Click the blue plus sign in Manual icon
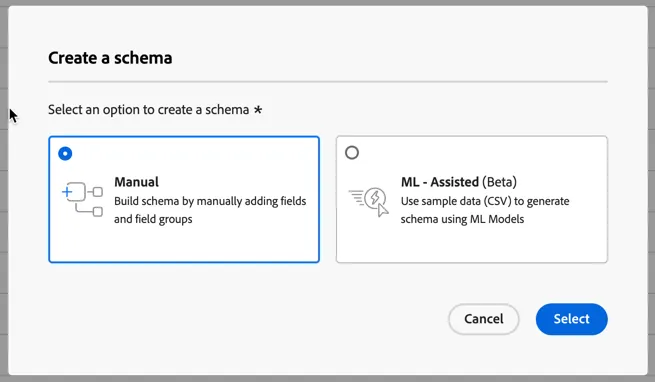655x382 pixels. (x=67, y=192)
